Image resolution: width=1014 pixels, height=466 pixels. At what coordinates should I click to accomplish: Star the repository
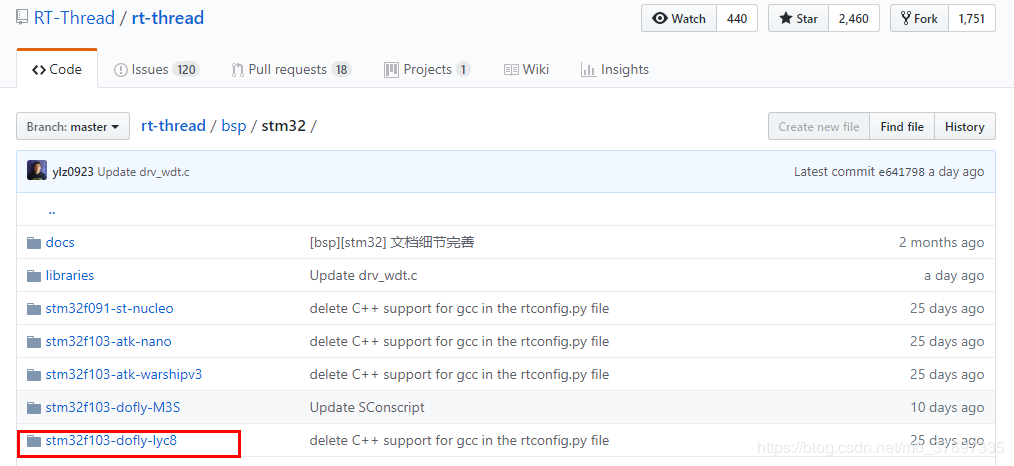[799, 19]
